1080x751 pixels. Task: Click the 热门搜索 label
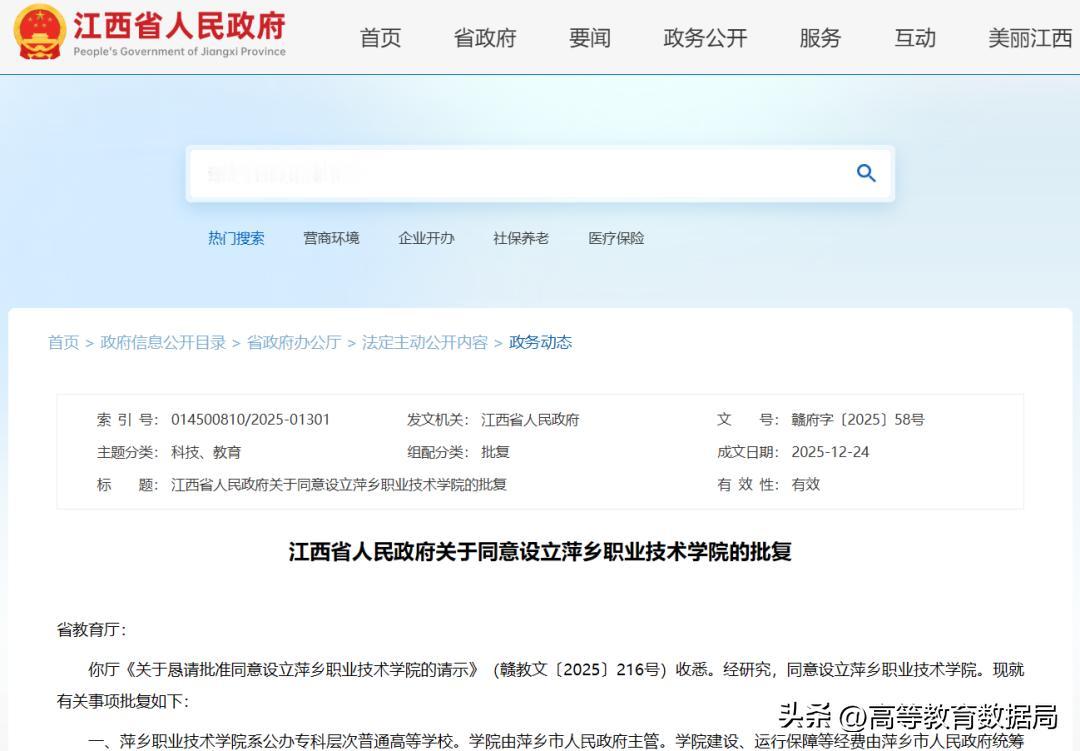236,238
